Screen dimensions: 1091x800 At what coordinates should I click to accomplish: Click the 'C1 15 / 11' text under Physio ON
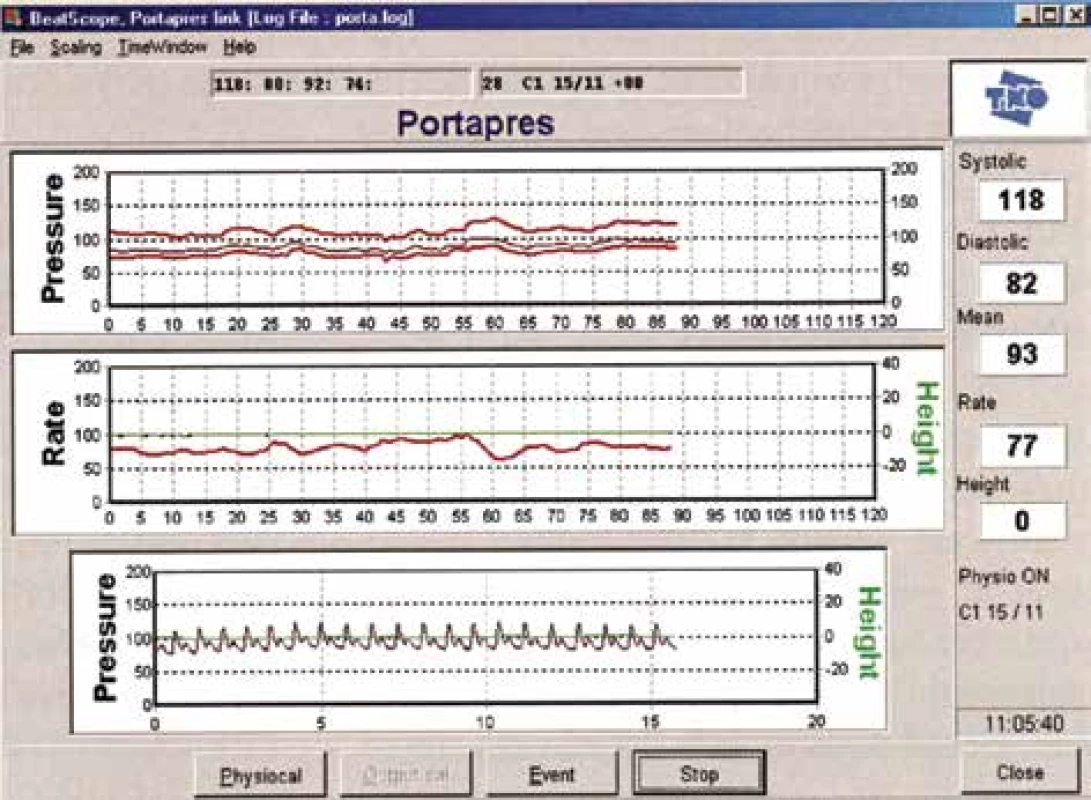click(1001, 612)
